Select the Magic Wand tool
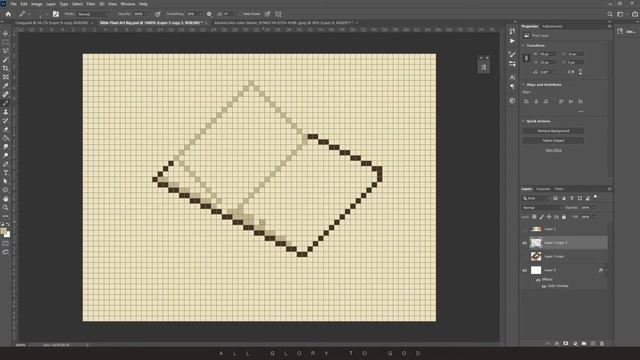This screenshot has height=360, width=640. 6,60
